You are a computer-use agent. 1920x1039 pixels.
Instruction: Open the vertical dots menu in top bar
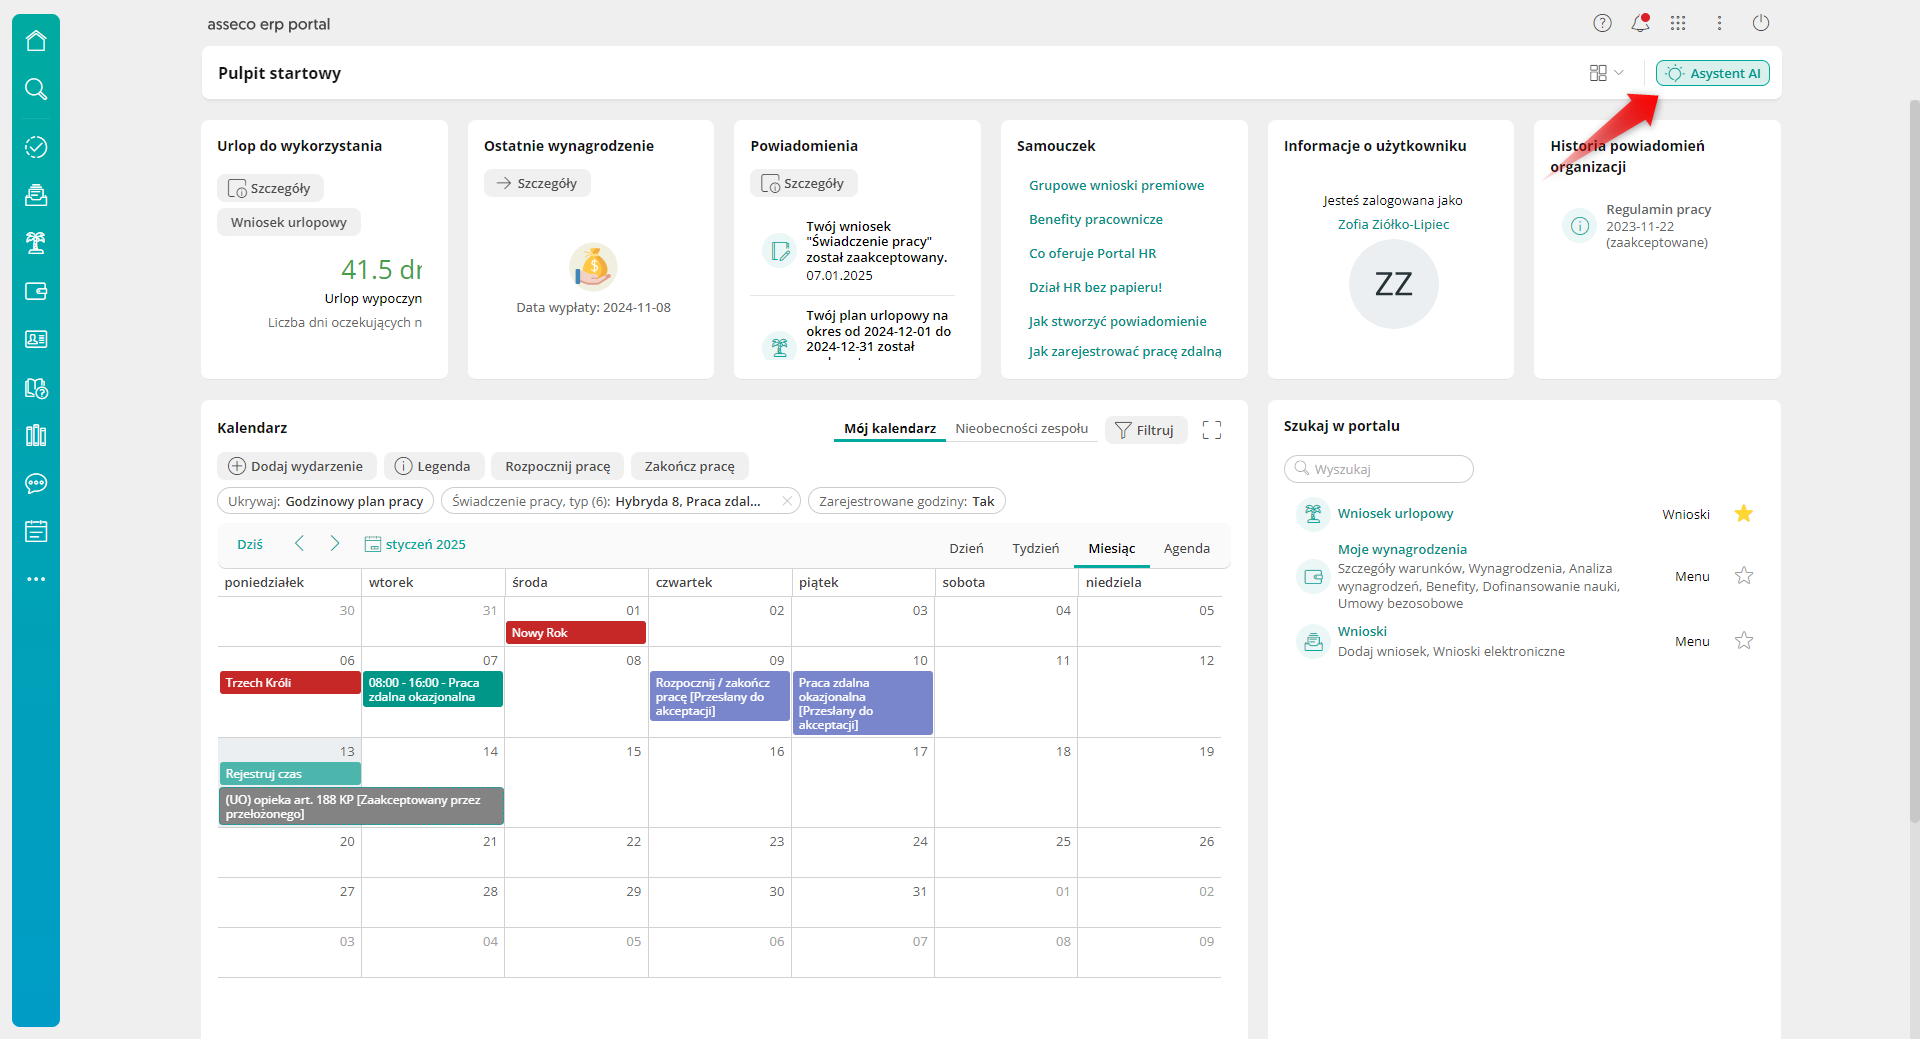point(1720,23)
